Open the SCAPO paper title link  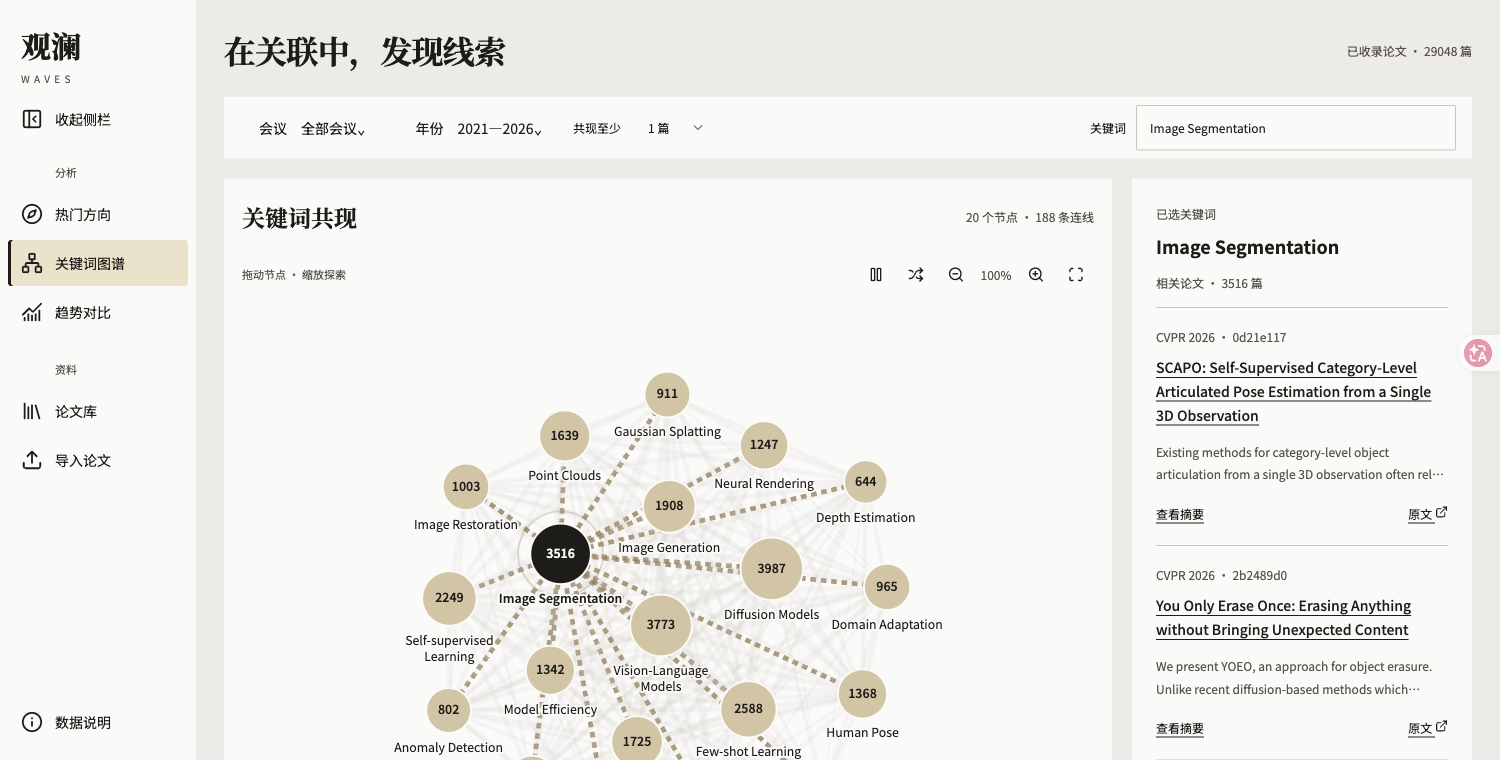pyautogui.click(x=1293, y=392)
